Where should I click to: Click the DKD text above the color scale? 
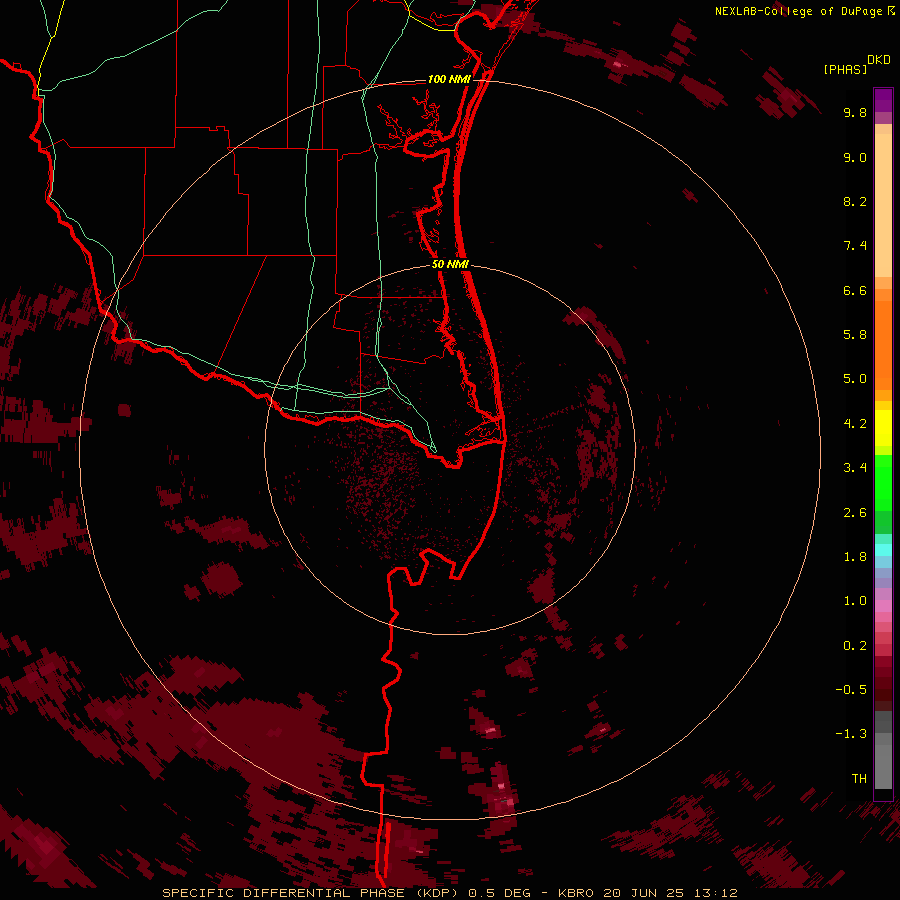click(x=879, y=60)
